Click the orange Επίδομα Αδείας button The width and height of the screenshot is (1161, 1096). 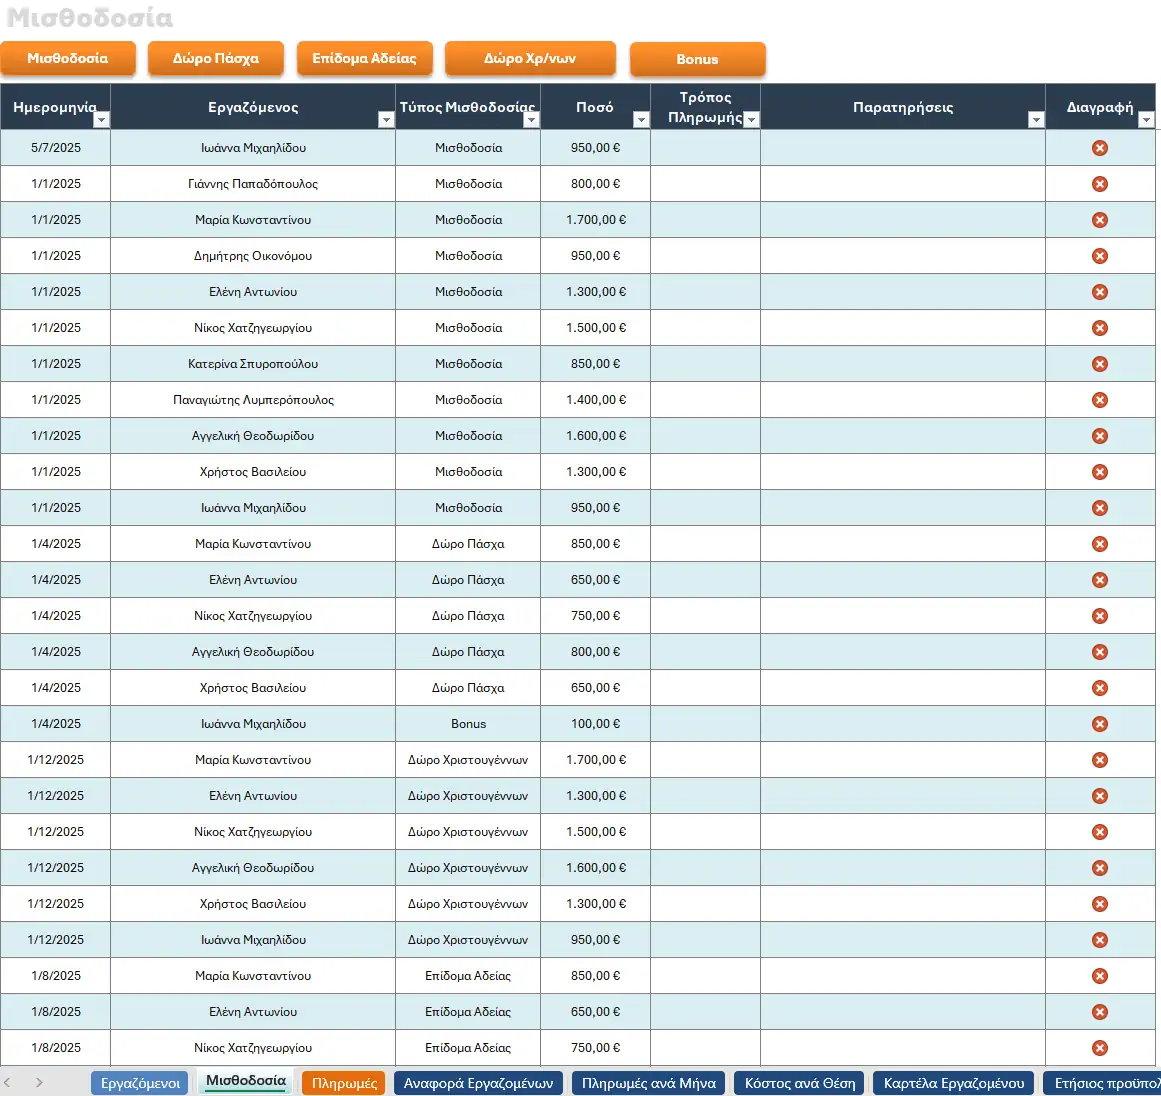tap(364, 59)
